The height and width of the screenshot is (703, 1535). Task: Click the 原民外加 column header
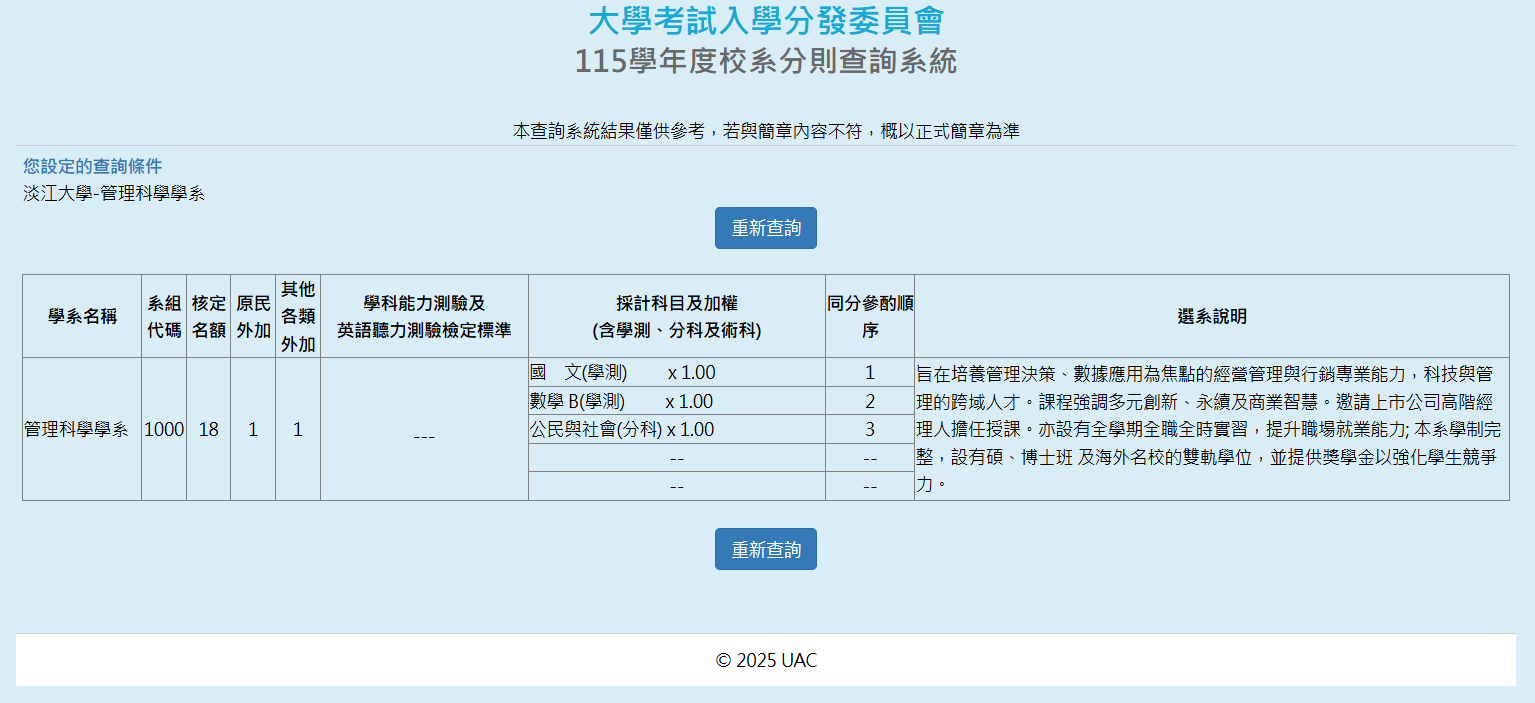pyautogui.click(x=253, y=316)
